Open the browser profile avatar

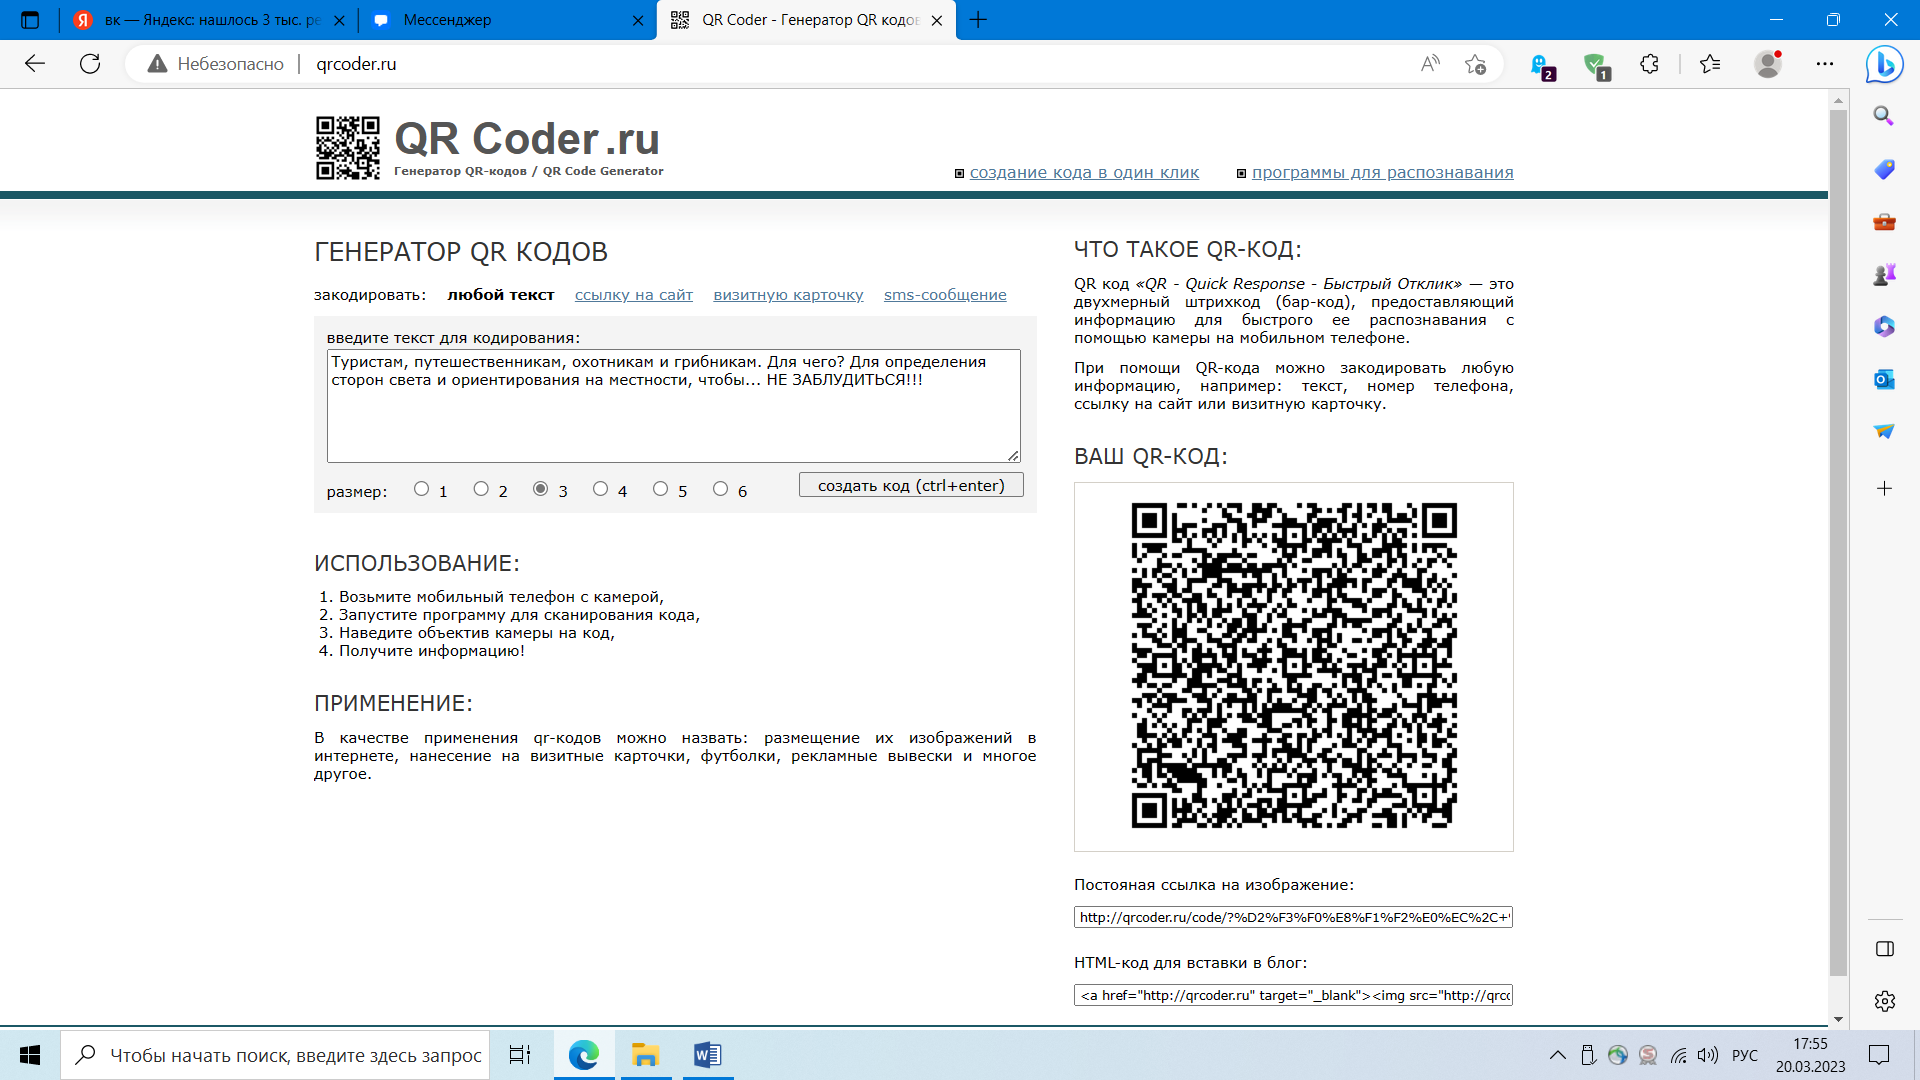[x=1768, y=64]
